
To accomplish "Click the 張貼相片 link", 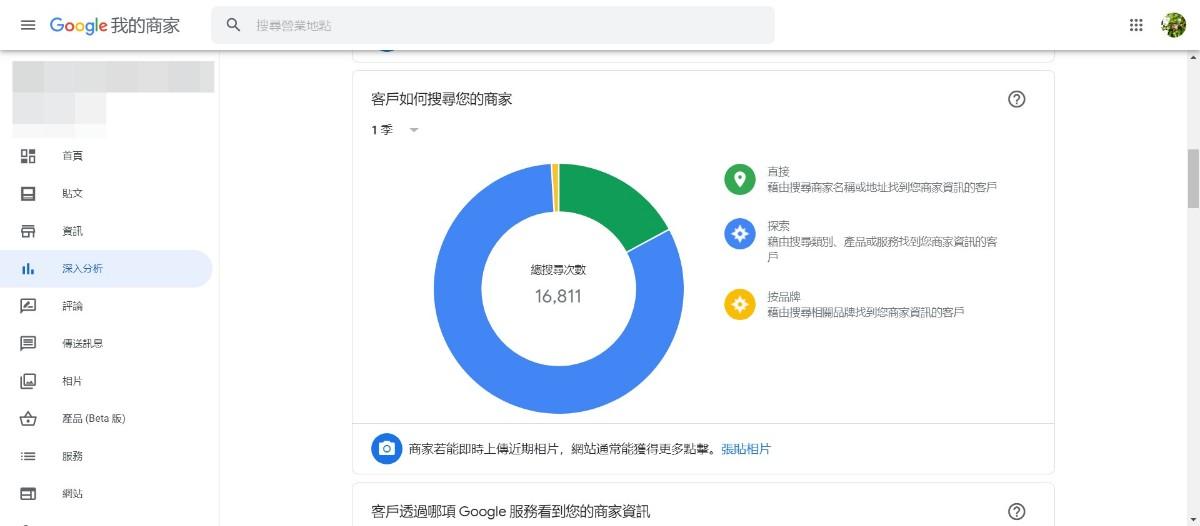I will click(746, 449).
